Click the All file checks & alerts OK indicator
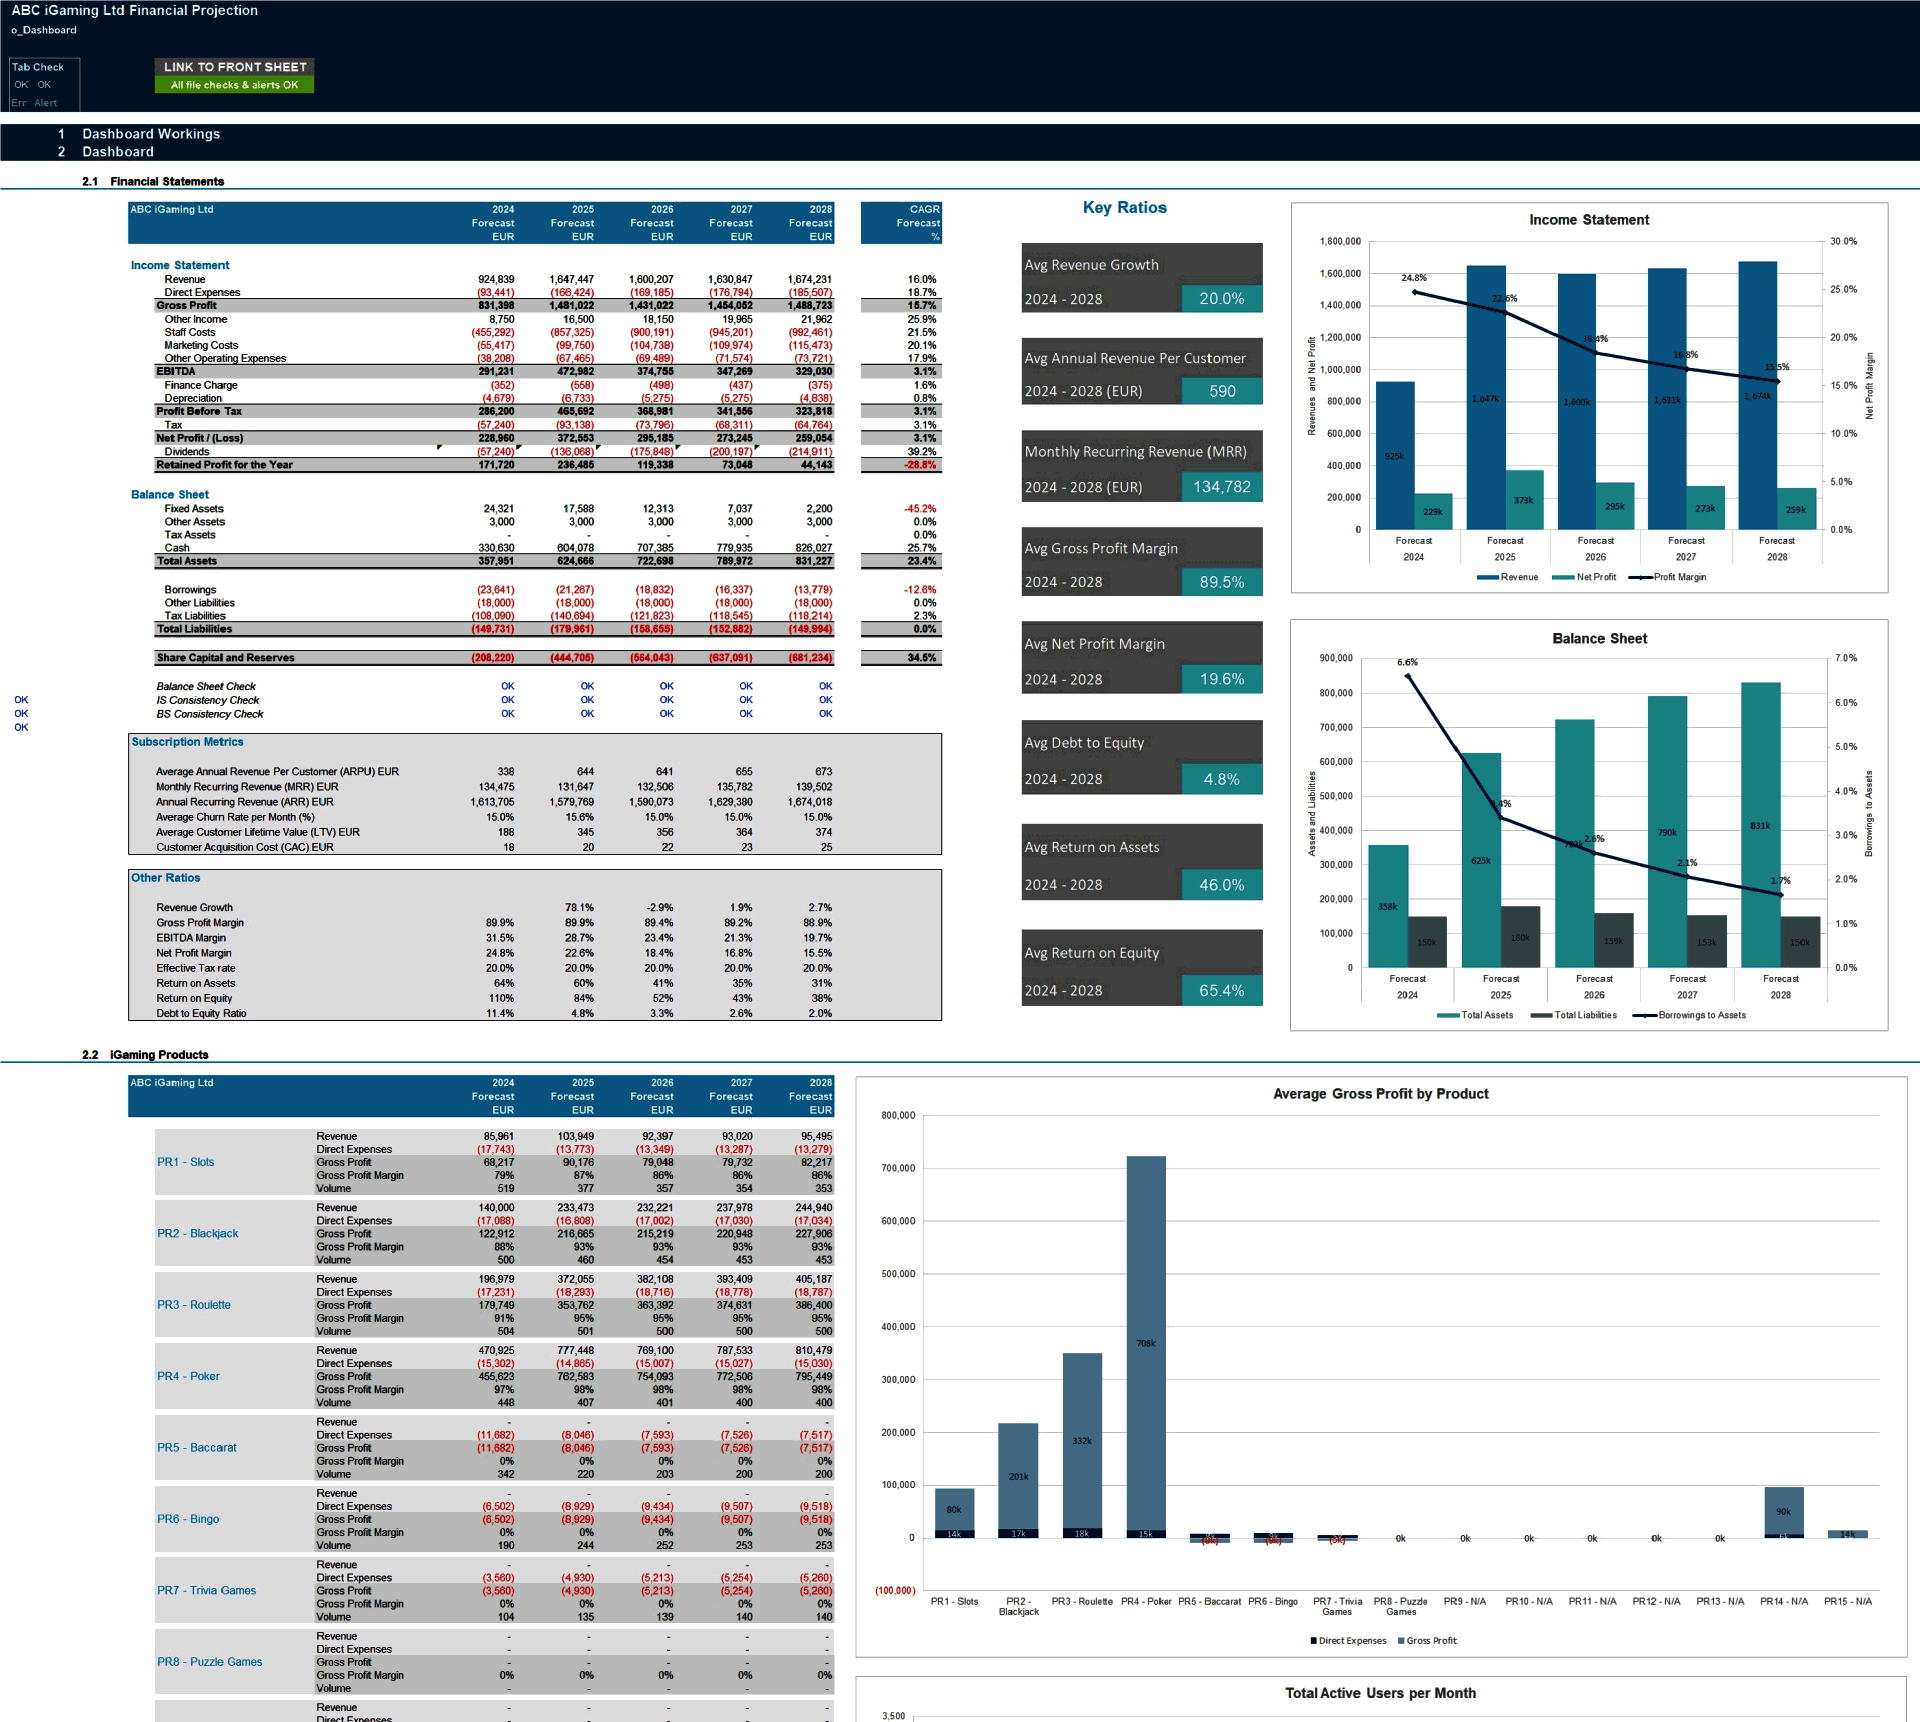The image size is (1920, 1722). point(235,85)
